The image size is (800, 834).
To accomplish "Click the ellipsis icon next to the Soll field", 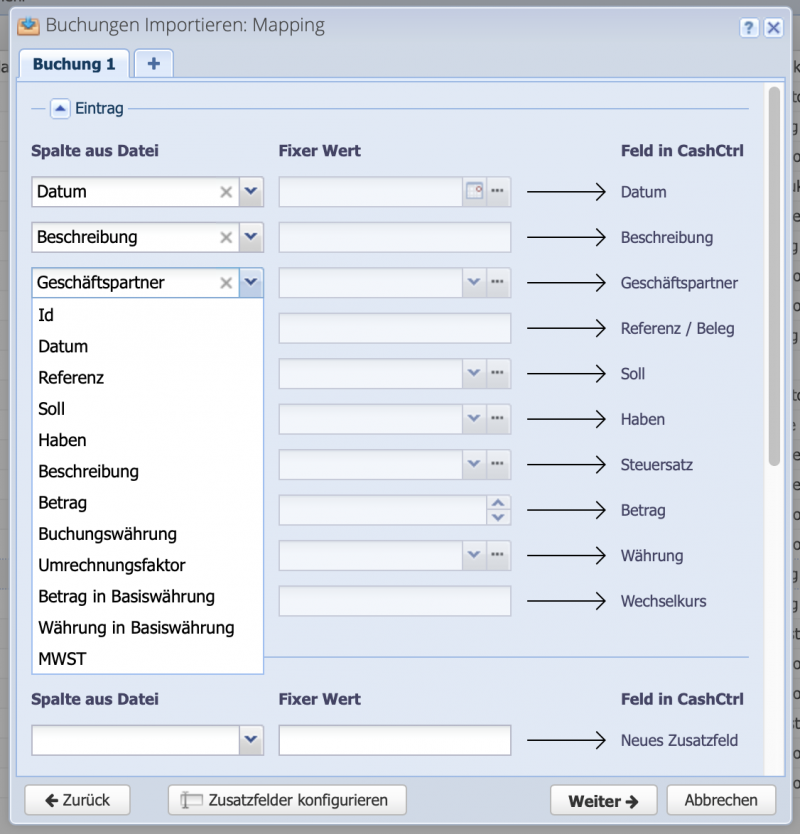I will 499,374.
